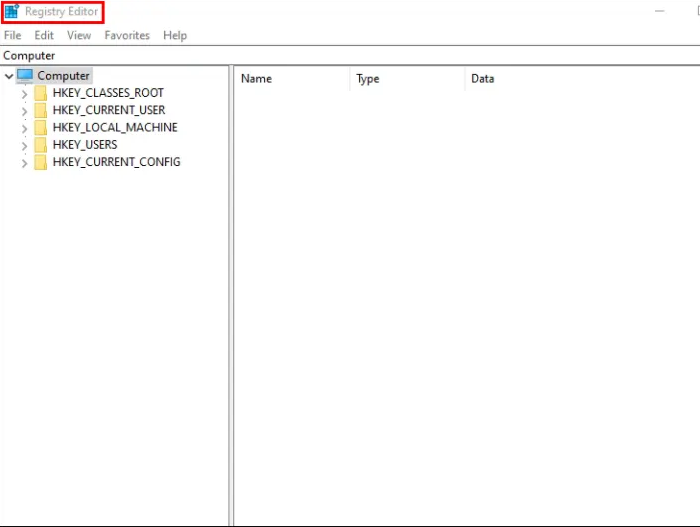Select the HKEY_USERS label
The width and height of the screenshot is (700, 527).
(85, 145)
